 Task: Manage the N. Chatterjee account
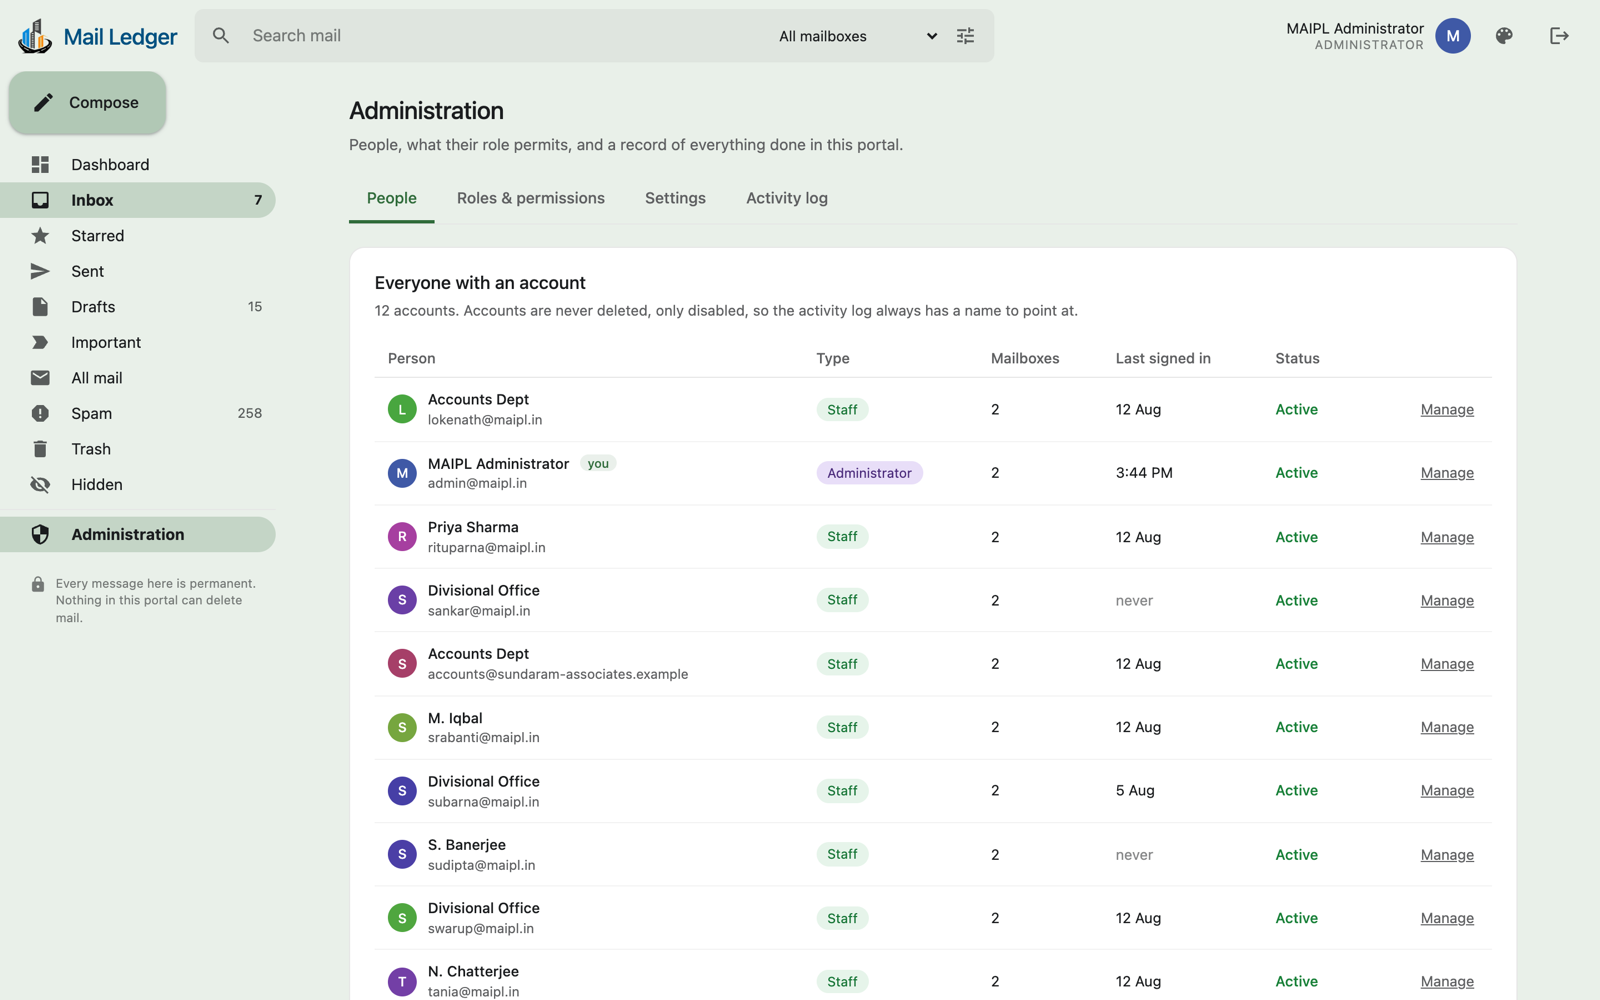pos(1447,982)
